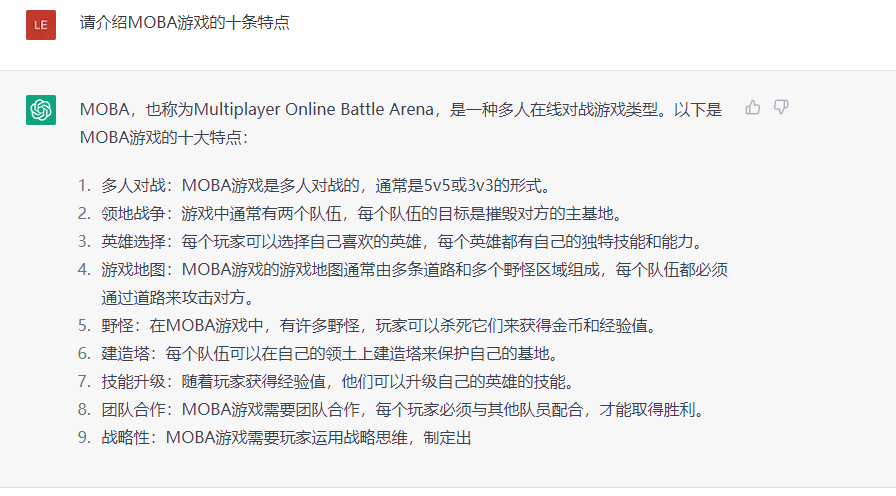The width and height of the screenshot is (896, 496).
Task: Click list item 7 about 技能升级
Action: tap(338, 382)
